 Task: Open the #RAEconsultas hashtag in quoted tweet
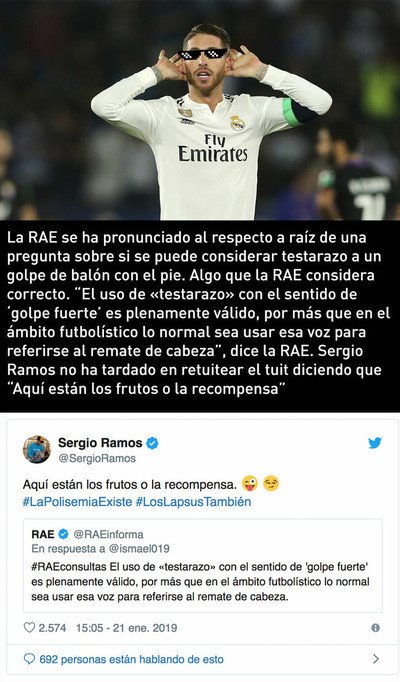tap(69, 567)
